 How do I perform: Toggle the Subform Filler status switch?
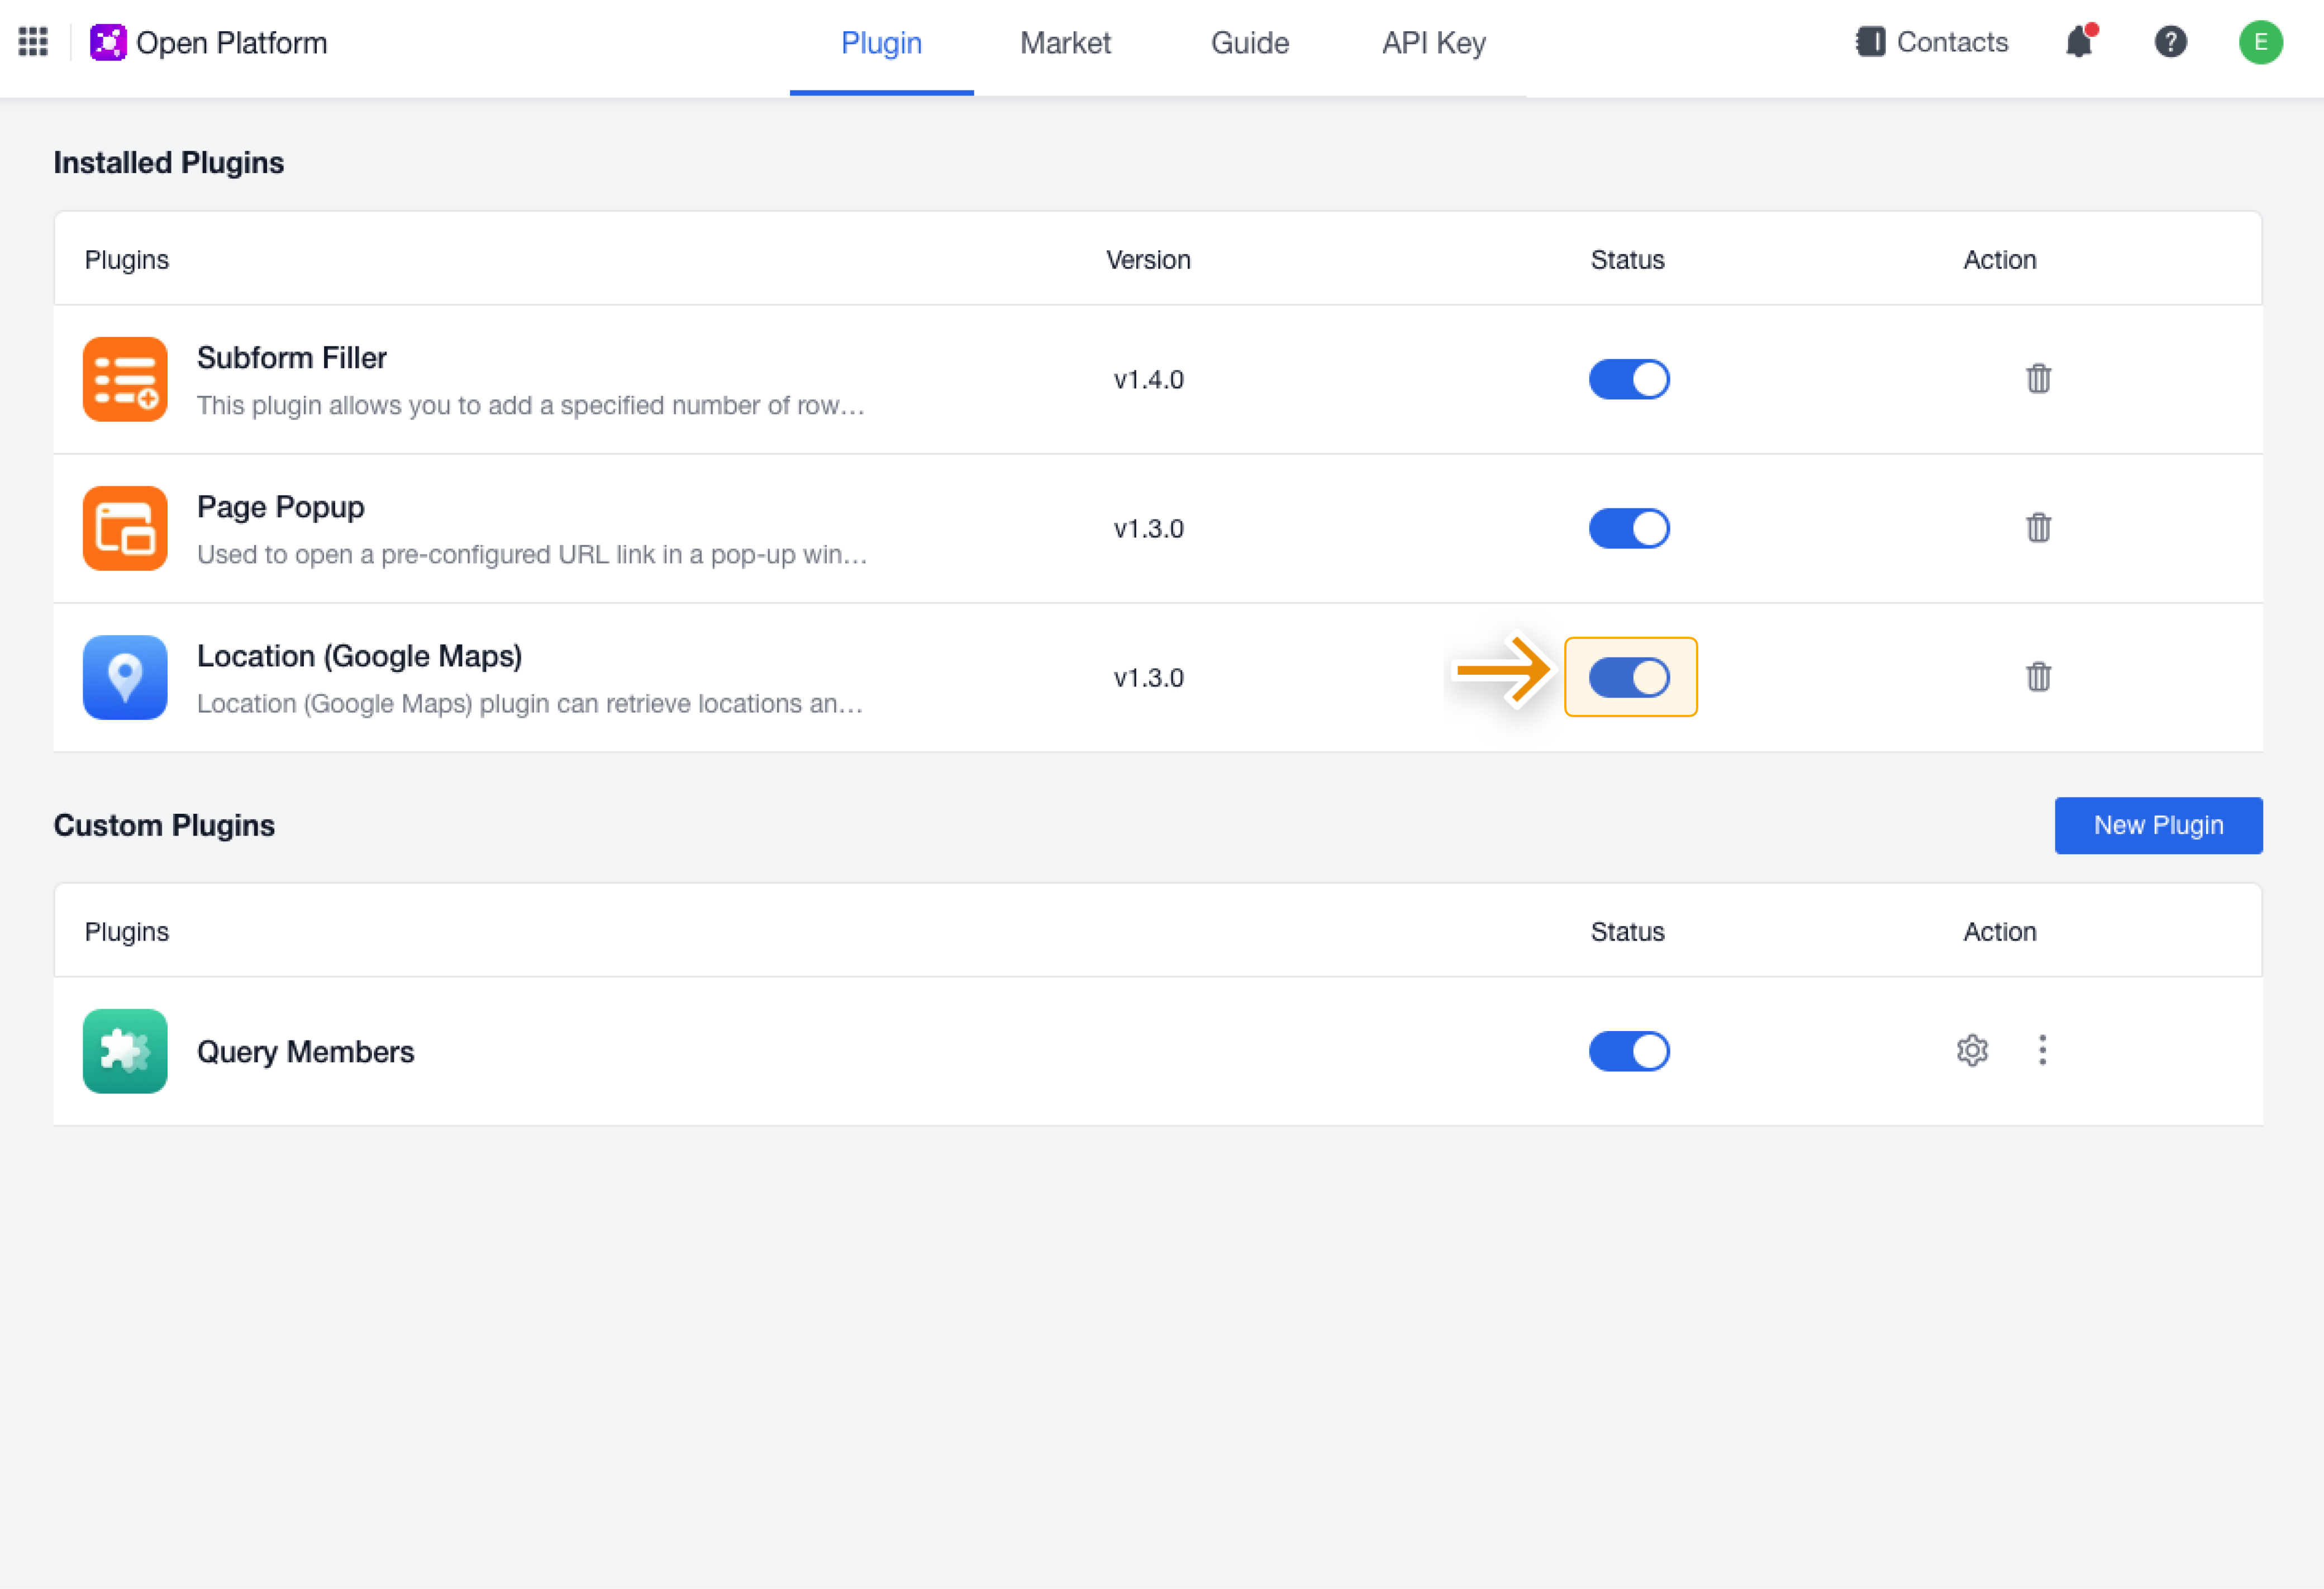[x=1629, y=379]
